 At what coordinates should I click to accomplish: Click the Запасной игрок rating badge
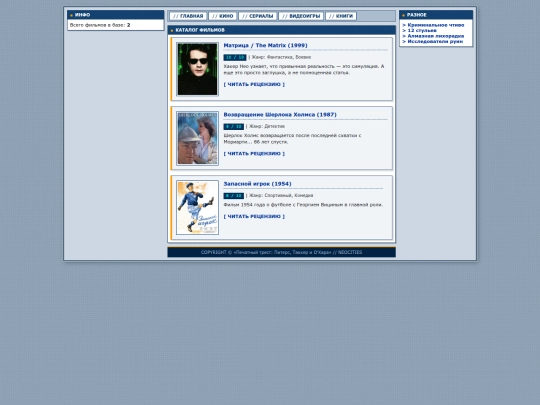(233, 196)
